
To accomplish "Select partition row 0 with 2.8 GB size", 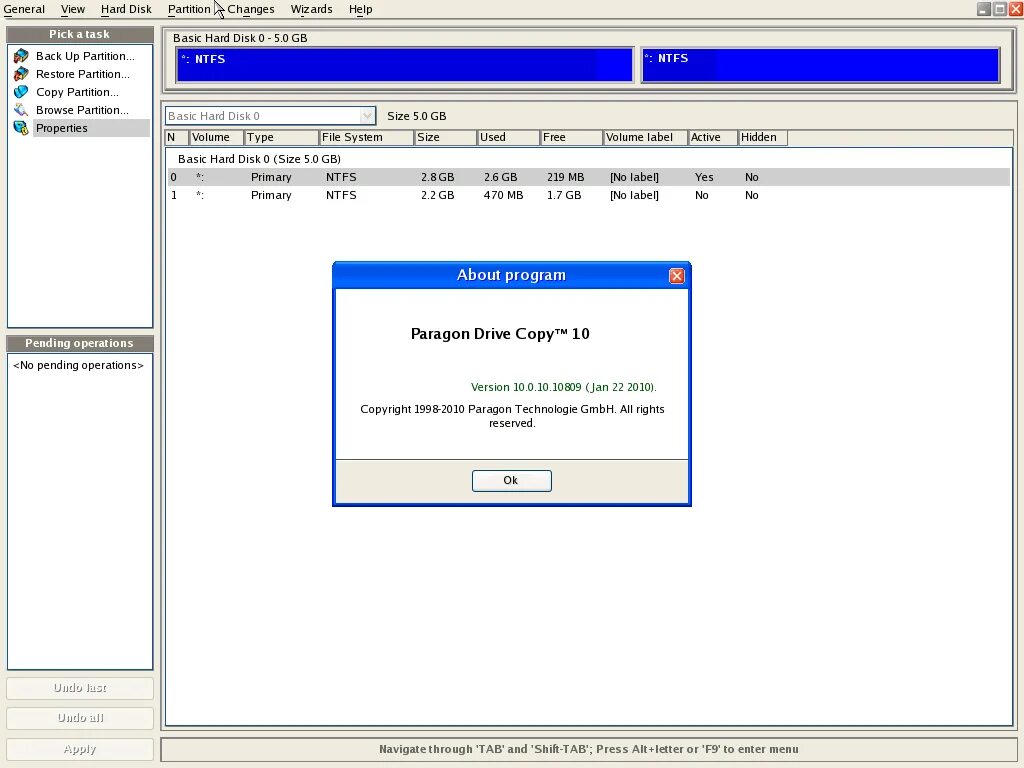I will tap(588, 177).
